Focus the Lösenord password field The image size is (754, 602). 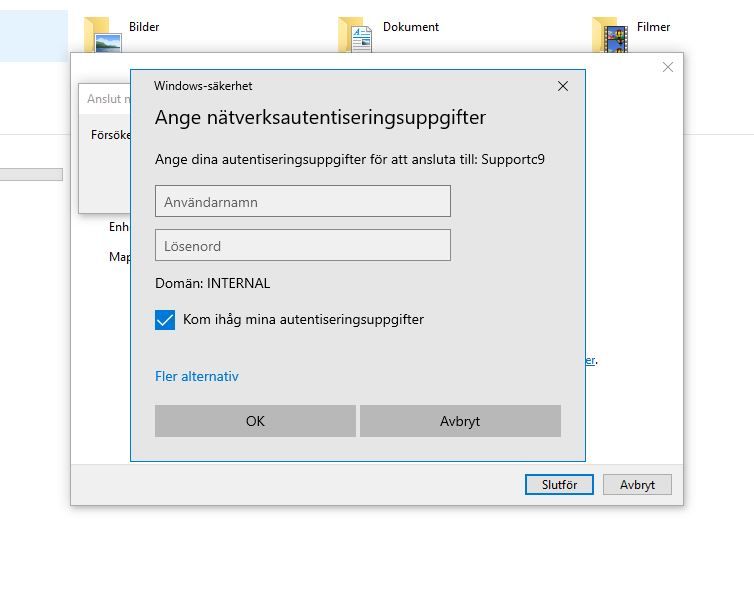coord(303,245)
